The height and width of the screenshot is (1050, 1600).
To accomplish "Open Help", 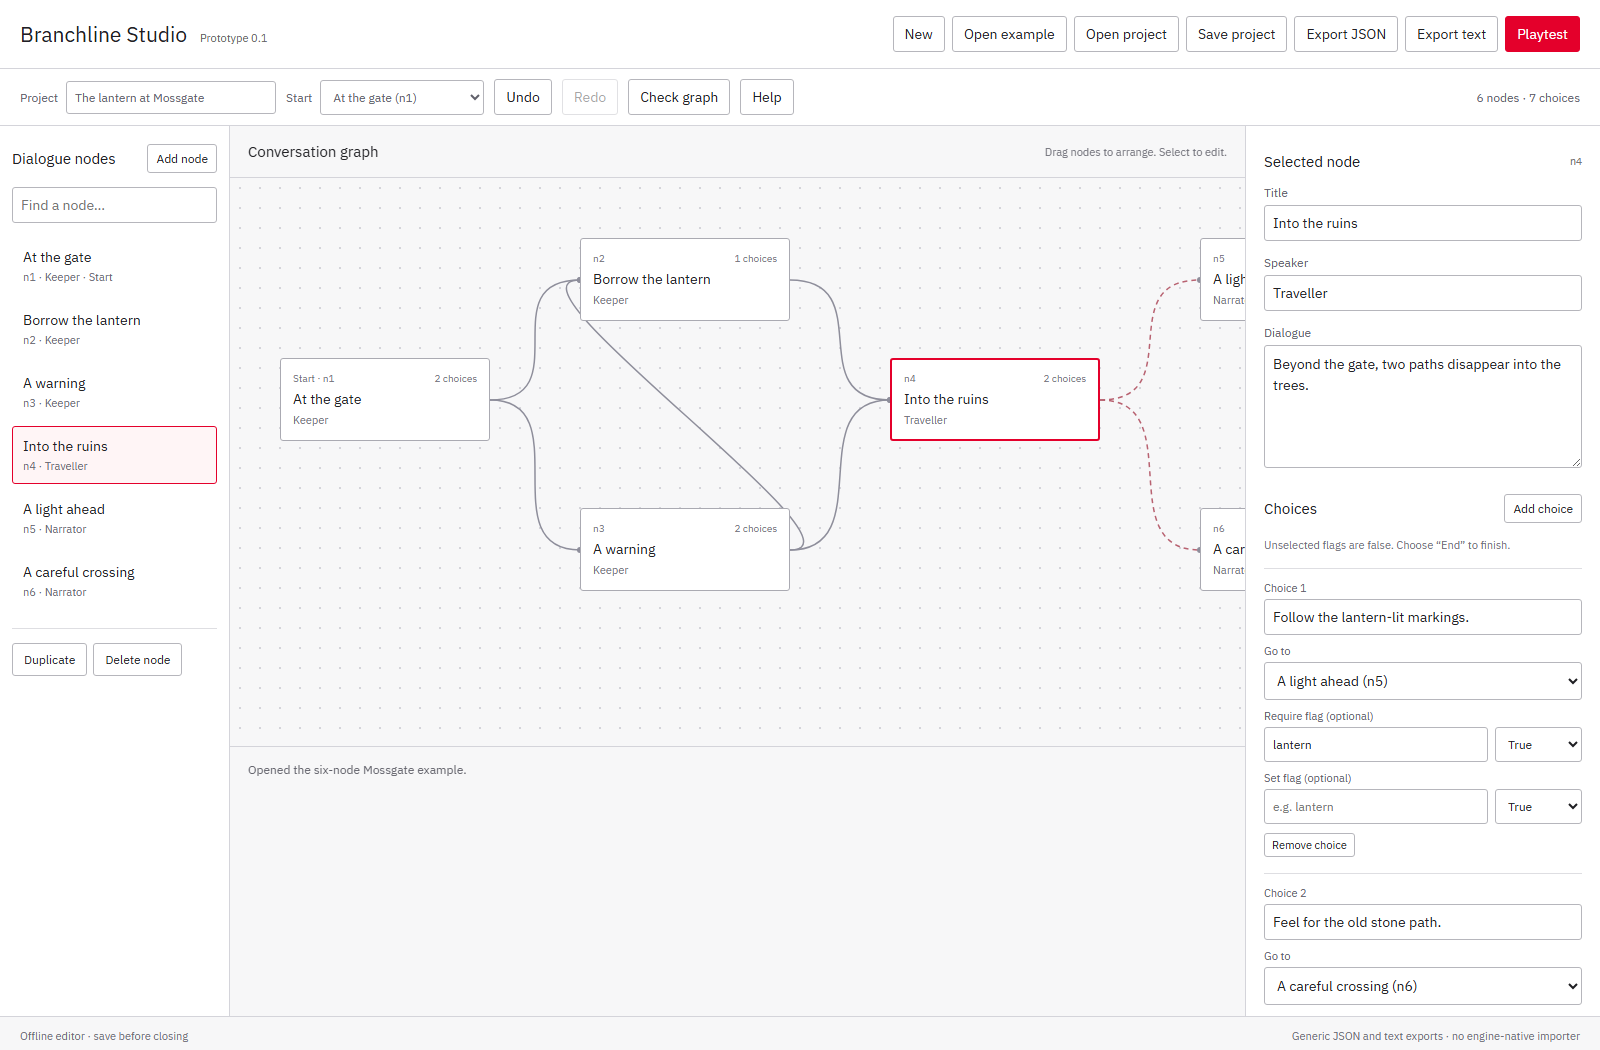I will tap(767, 97).
